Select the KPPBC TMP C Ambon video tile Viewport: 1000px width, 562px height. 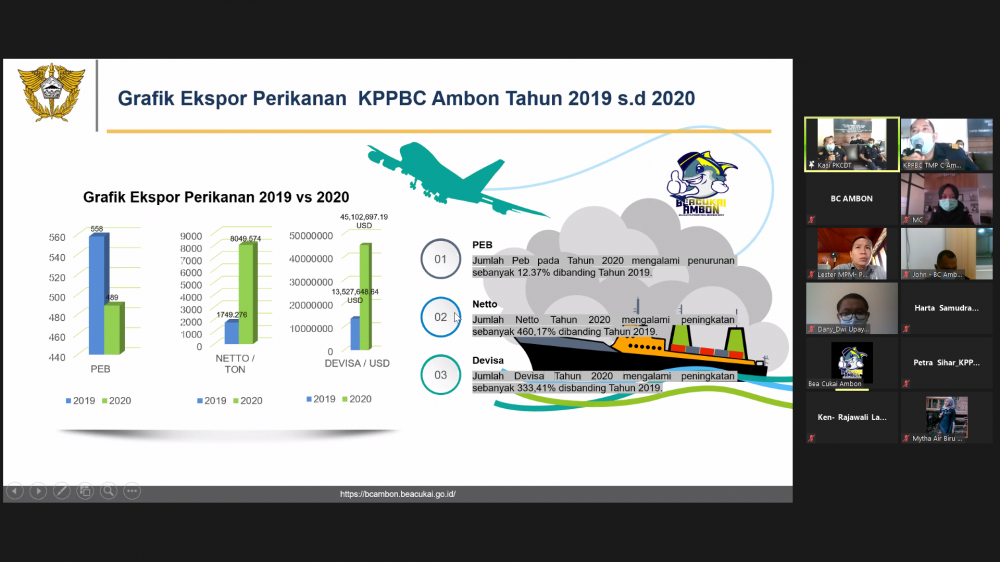tap(946, 144)
